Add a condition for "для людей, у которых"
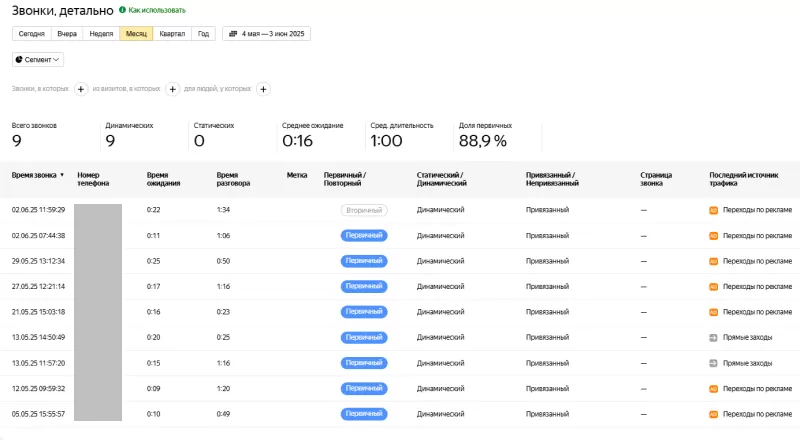This screenshot has height=440, width=800. click(x=263, y=89)
